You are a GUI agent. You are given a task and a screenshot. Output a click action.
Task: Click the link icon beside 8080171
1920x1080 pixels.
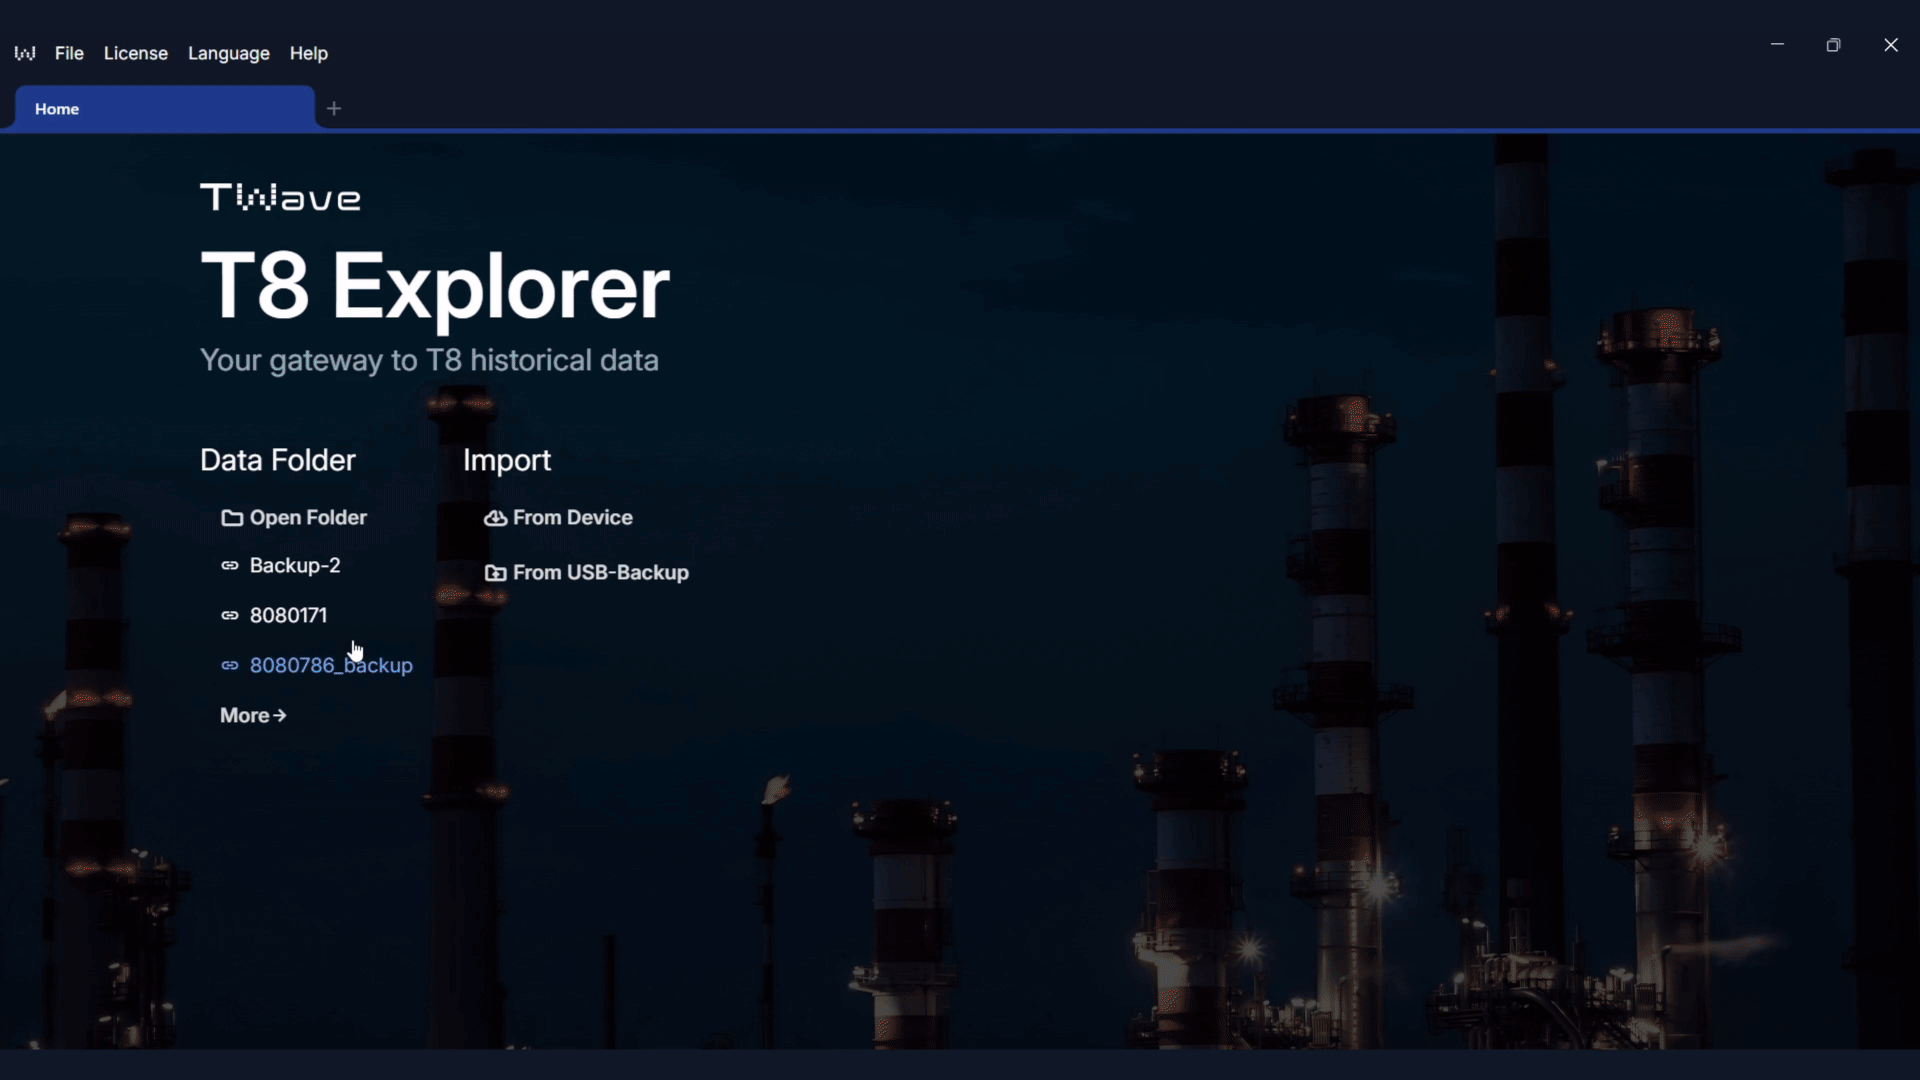pyautogui.click(x=230, y=615)
